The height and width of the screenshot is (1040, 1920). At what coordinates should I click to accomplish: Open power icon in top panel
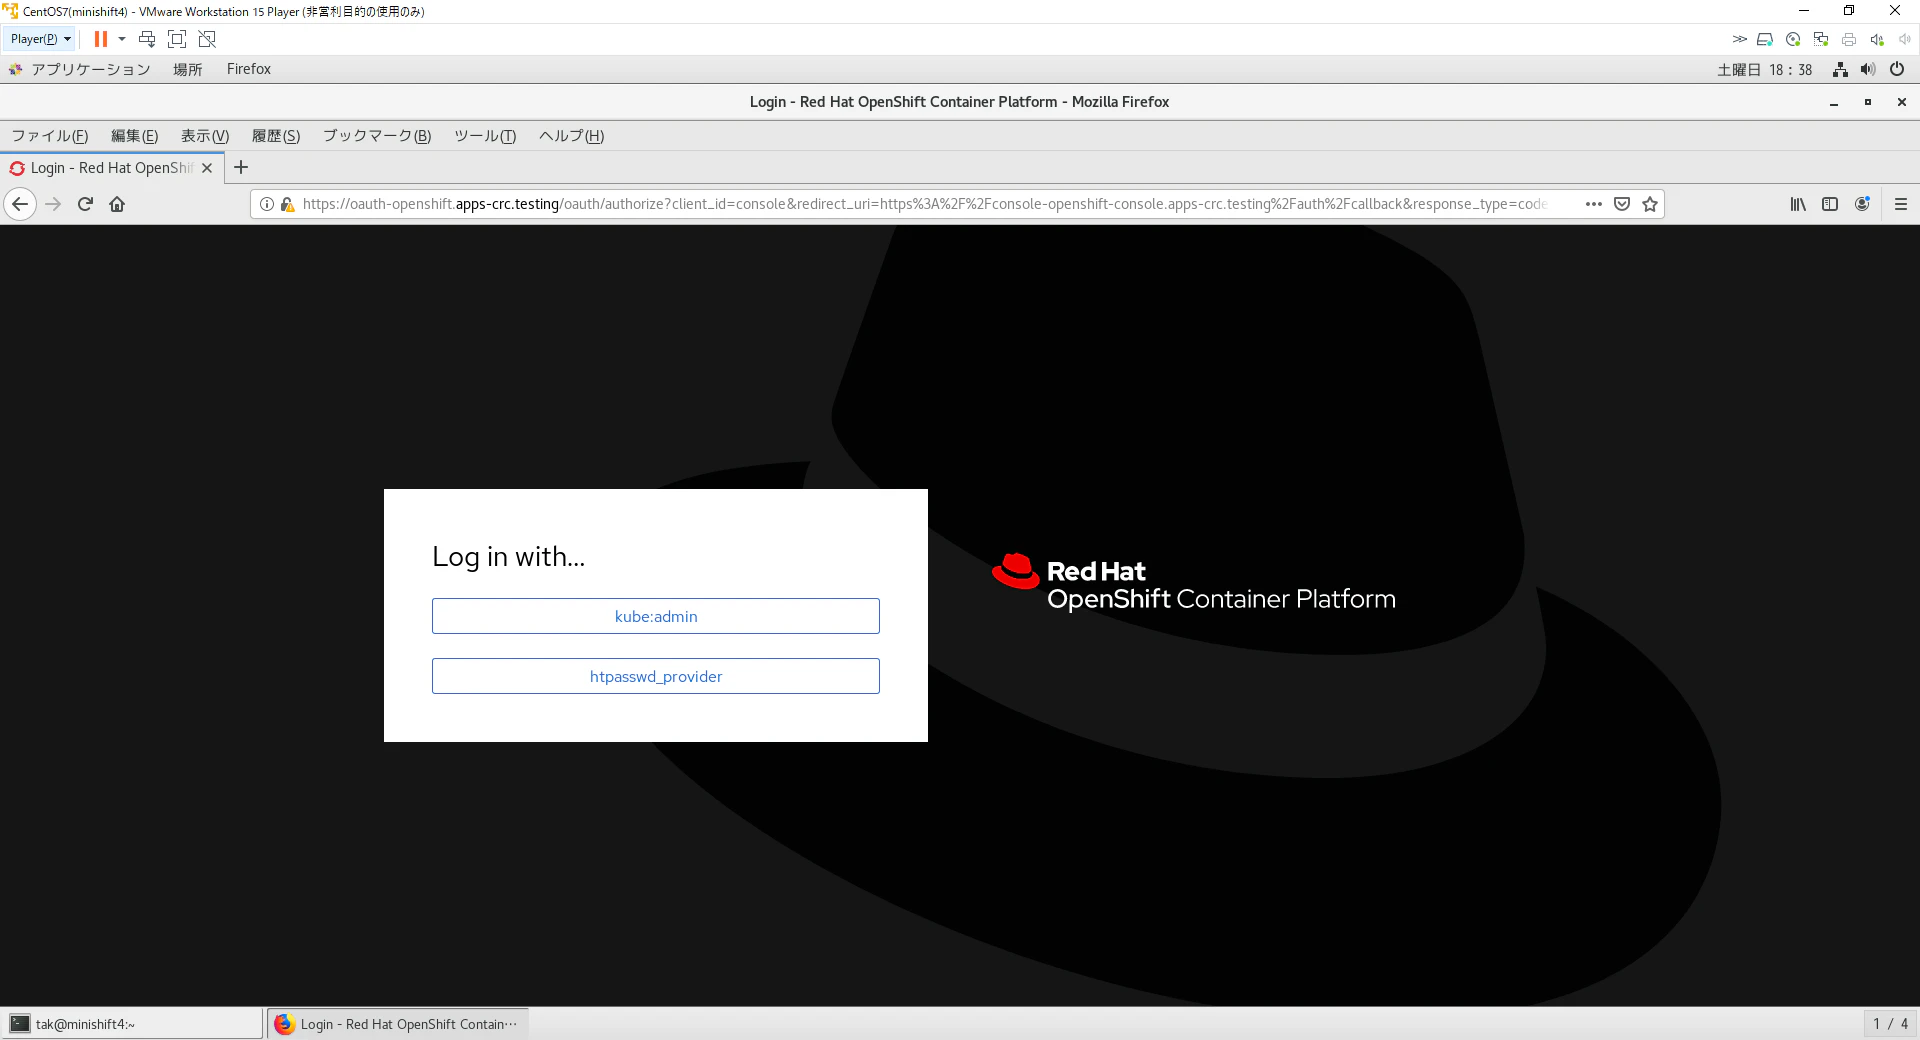pos(1897,69)
